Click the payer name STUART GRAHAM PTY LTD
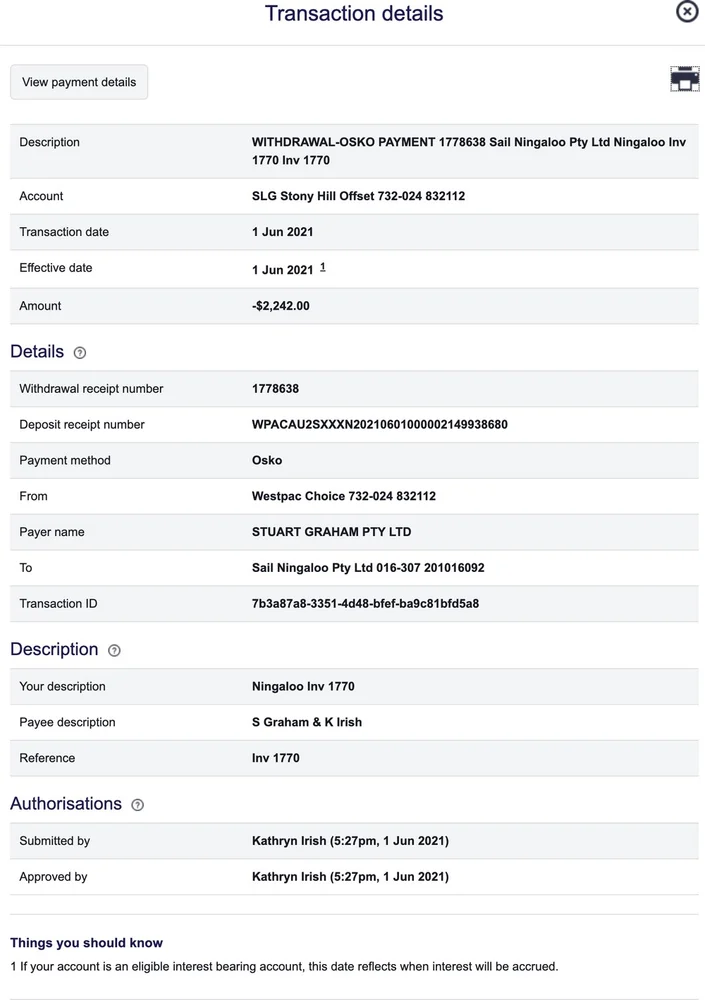 [x=331, y=532]
